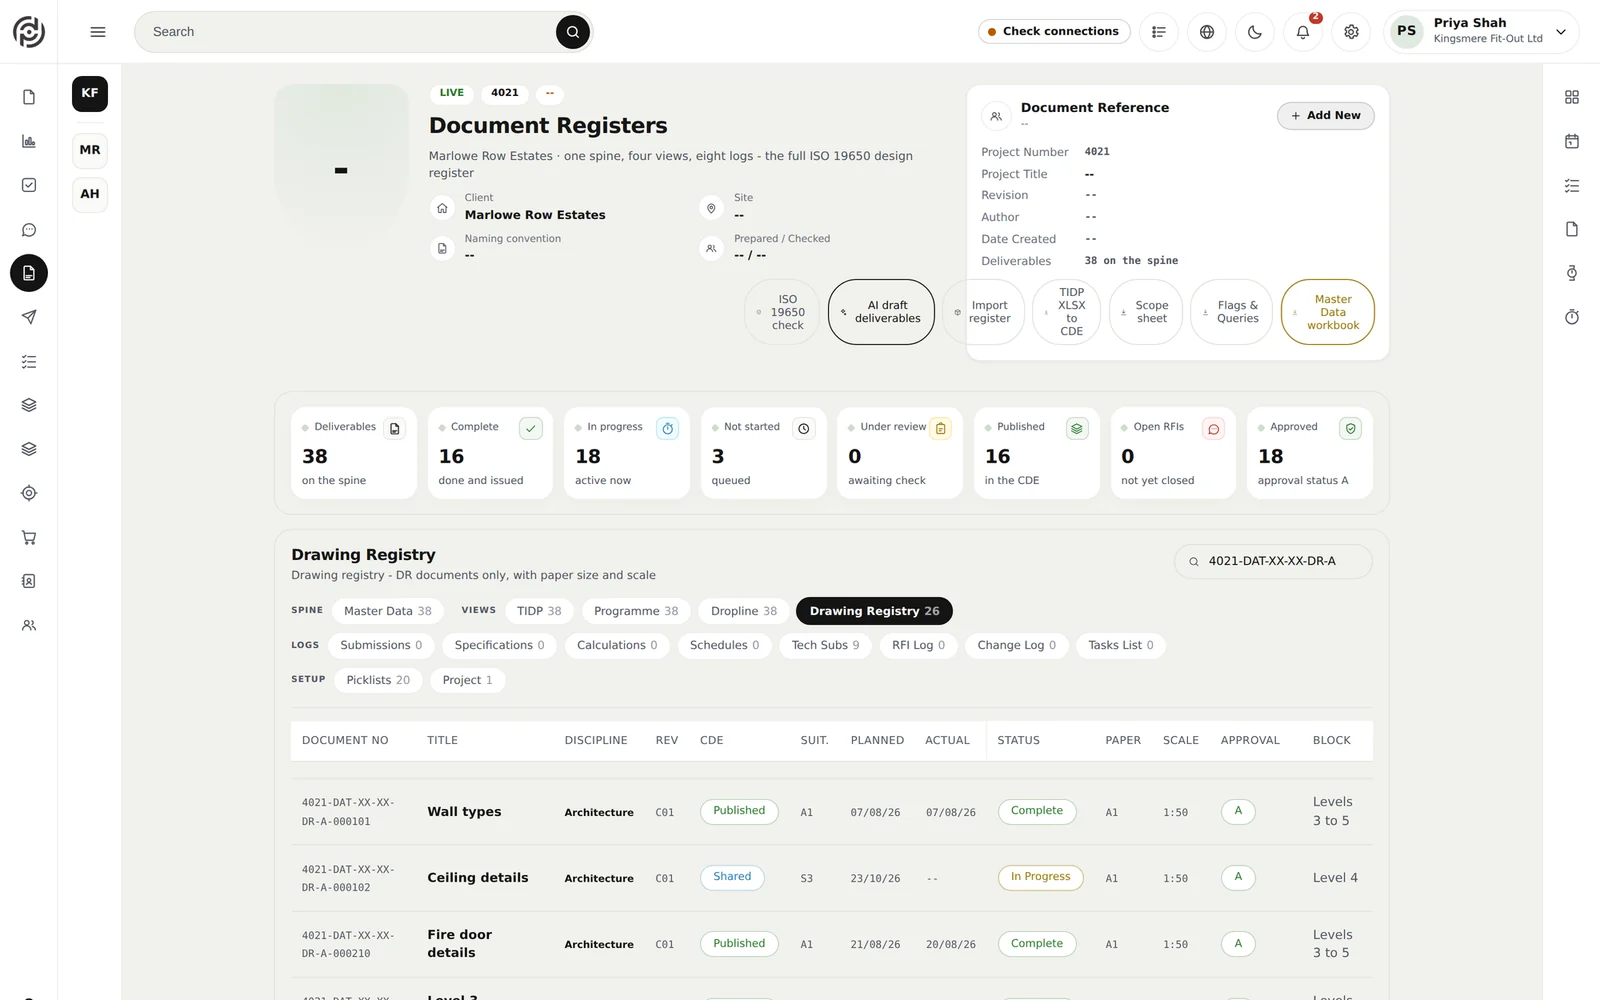Open the language globe icon

pos(1207,32)
